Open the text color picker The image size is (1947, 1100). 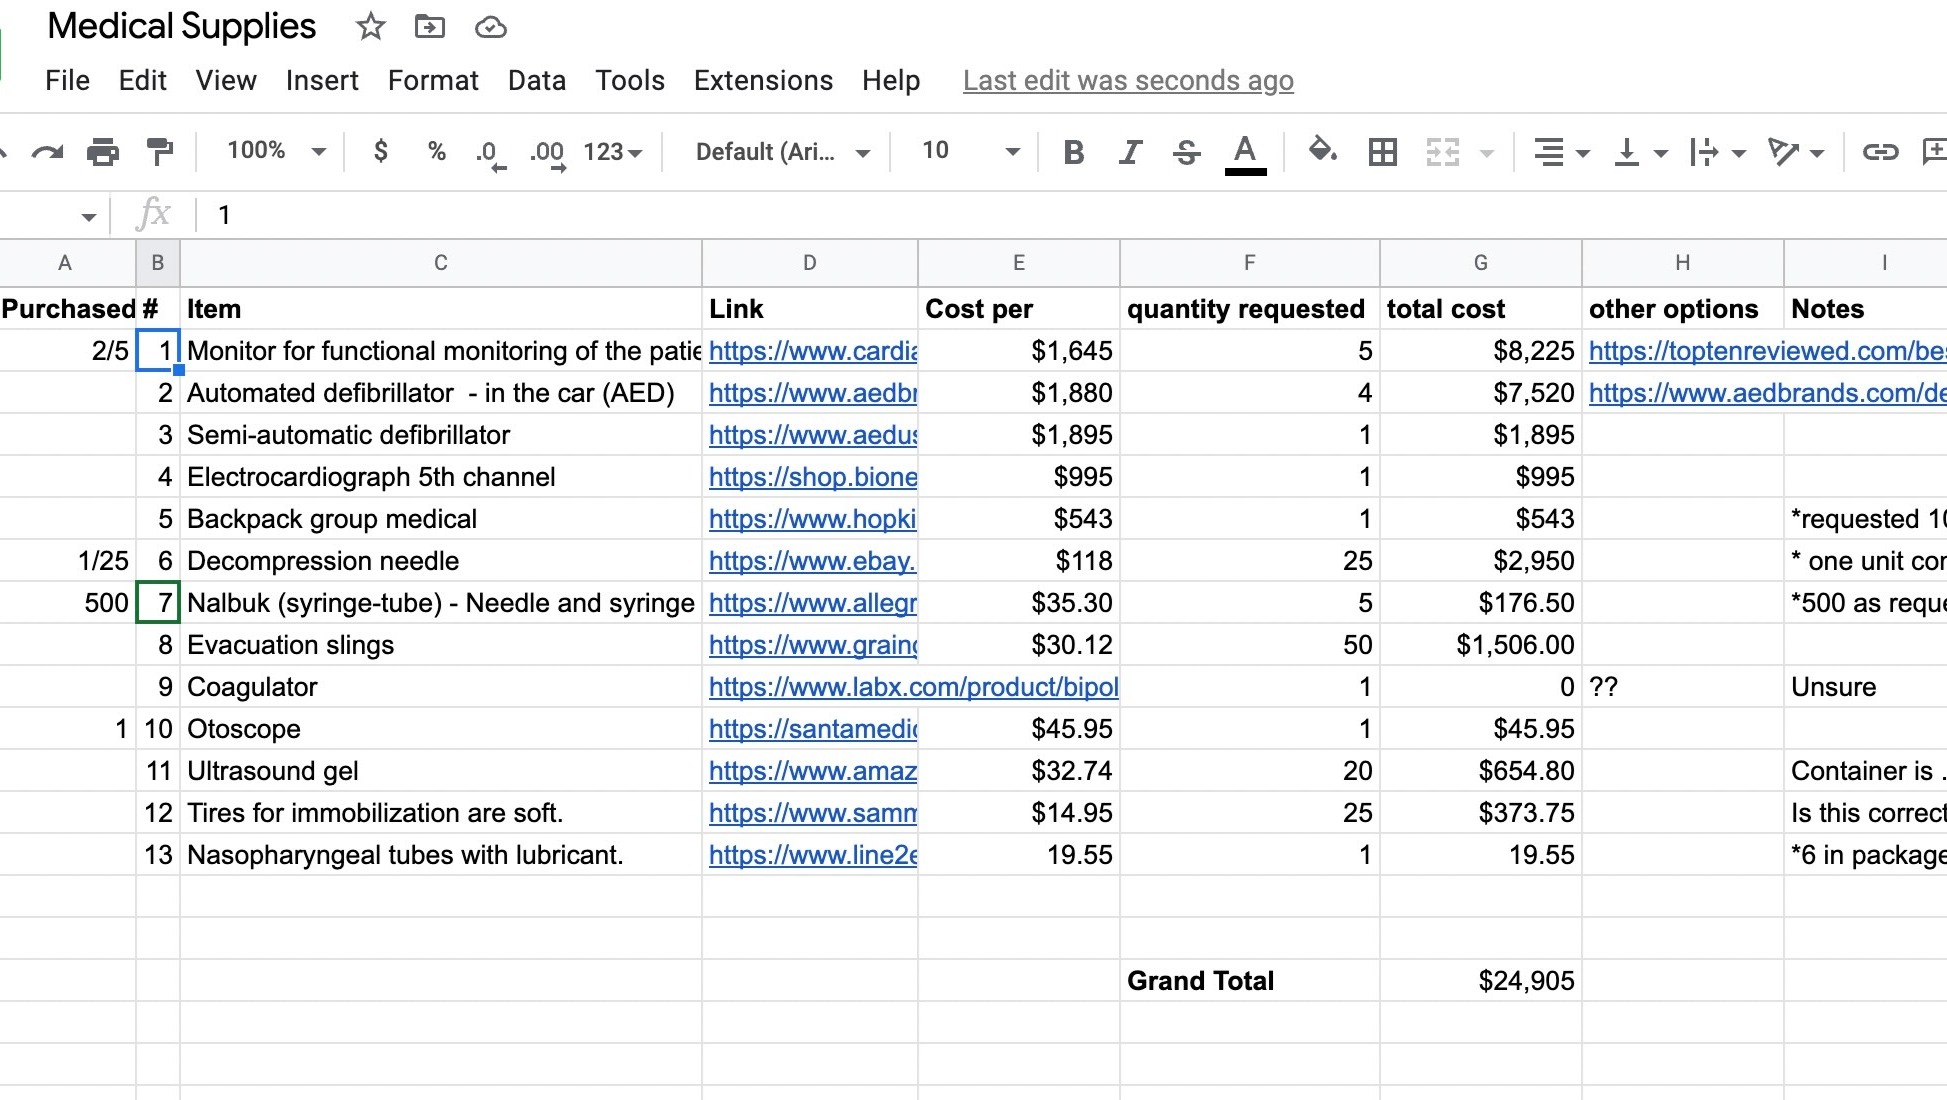tap(1245, 153)
